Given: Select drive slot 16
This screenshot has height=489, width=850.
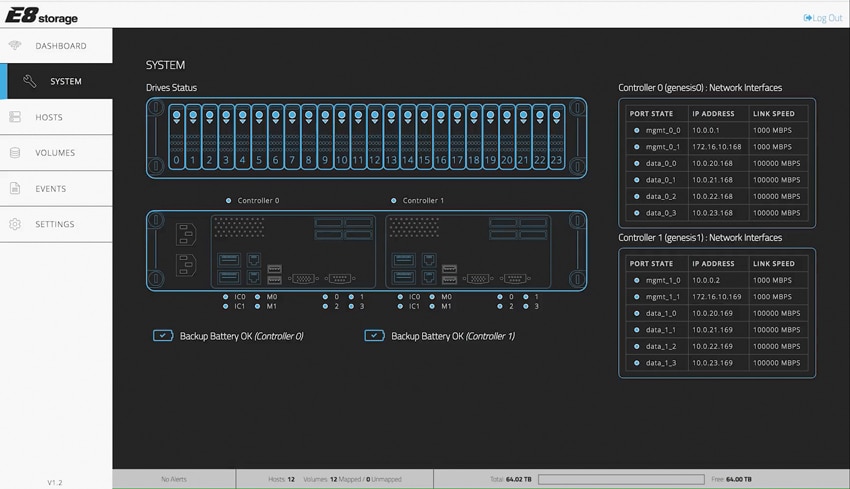Looking at the screenshot, I should (x=441, y=138).
